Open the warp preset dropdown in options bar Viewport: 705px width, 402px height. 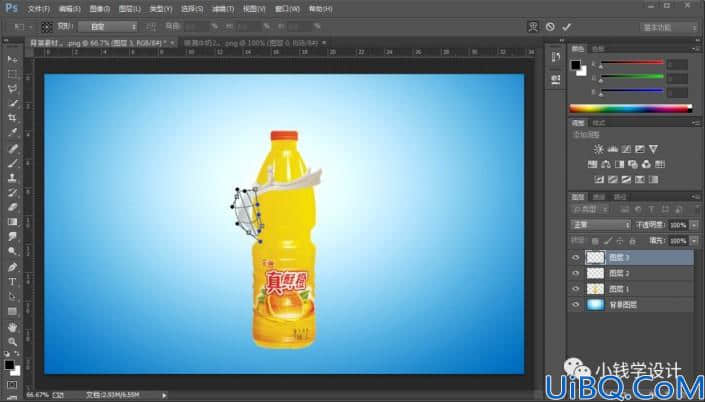(108, 27)
